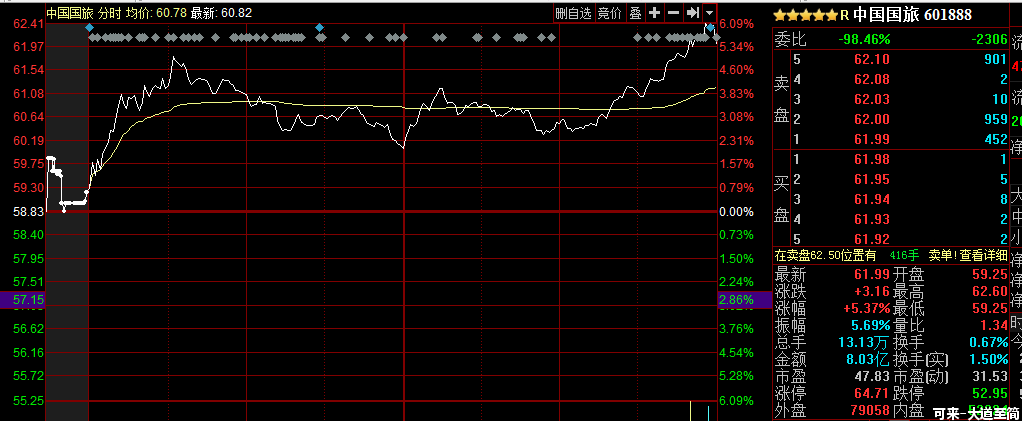Click the minus zoom-out icon in chart toolbar

pos(673,13)
